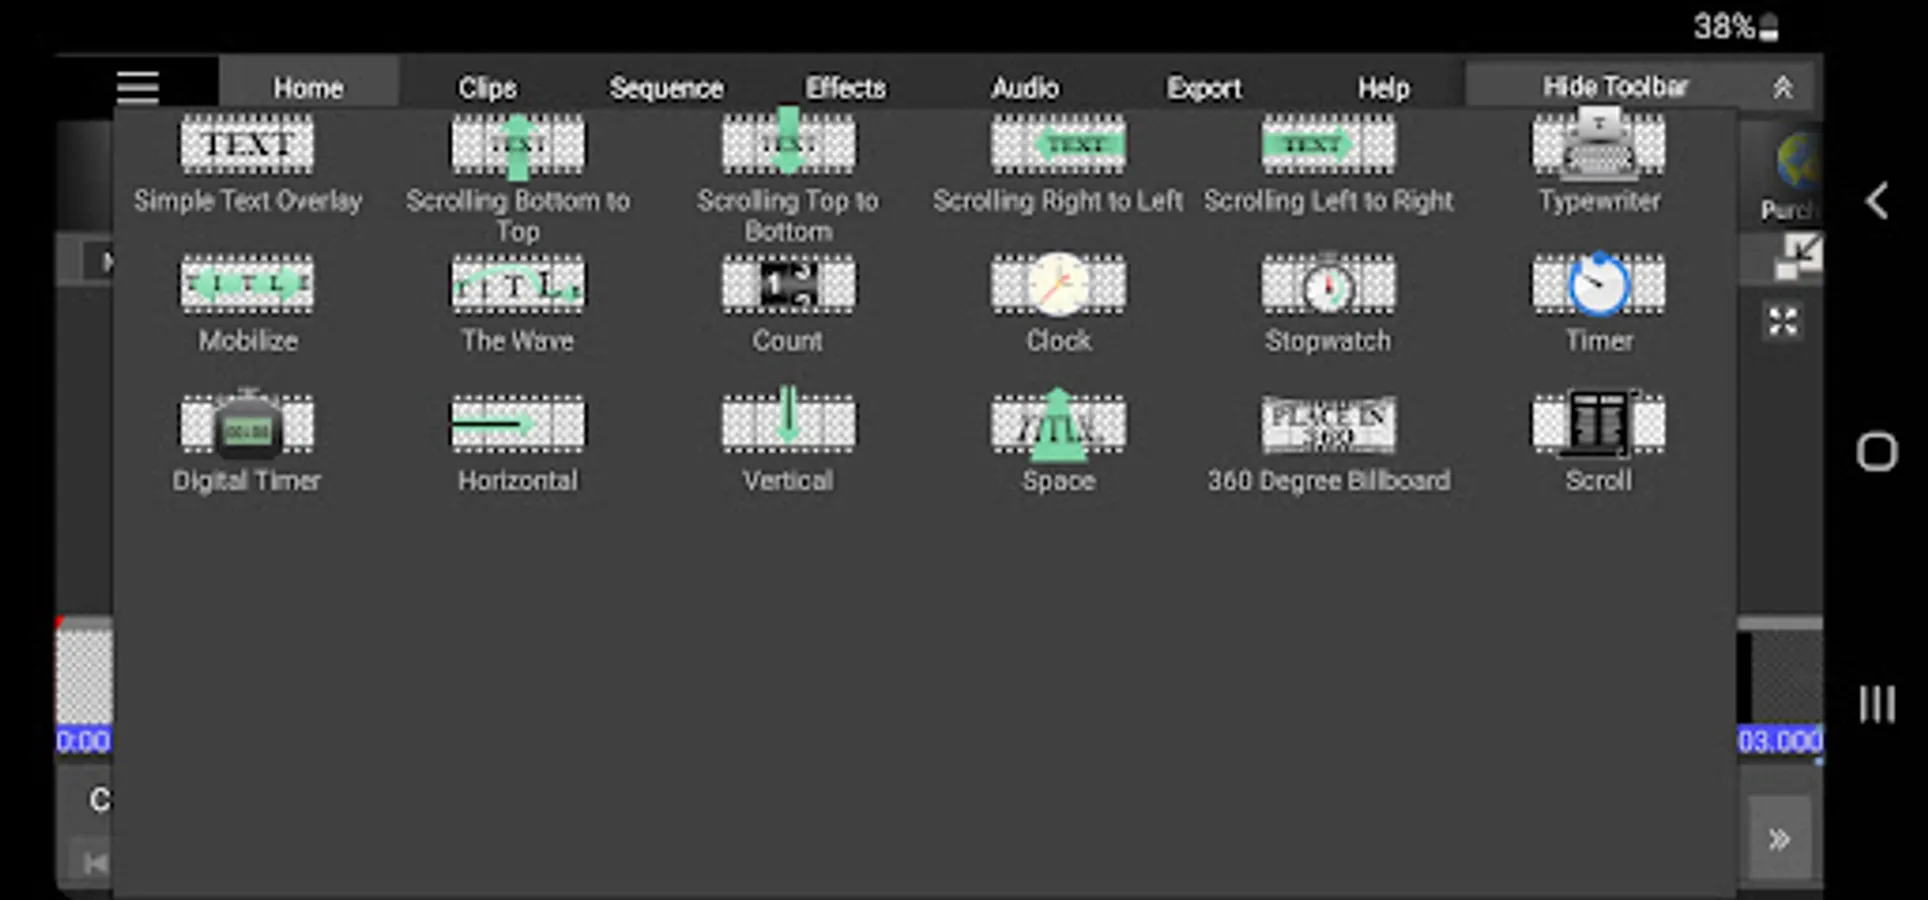Switch to the Effects tab
The image size is (1928, 900).
coord(845,88)
